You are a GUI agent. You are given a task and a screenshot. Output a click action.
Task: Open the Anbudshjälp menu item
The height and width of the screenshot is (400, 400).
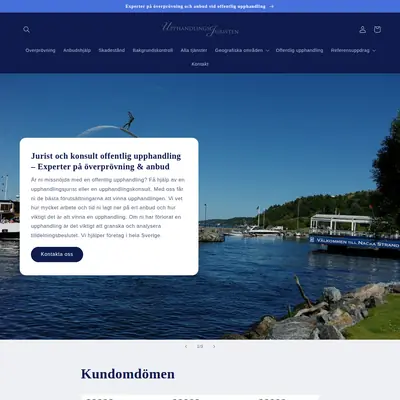tap(77, 50)
